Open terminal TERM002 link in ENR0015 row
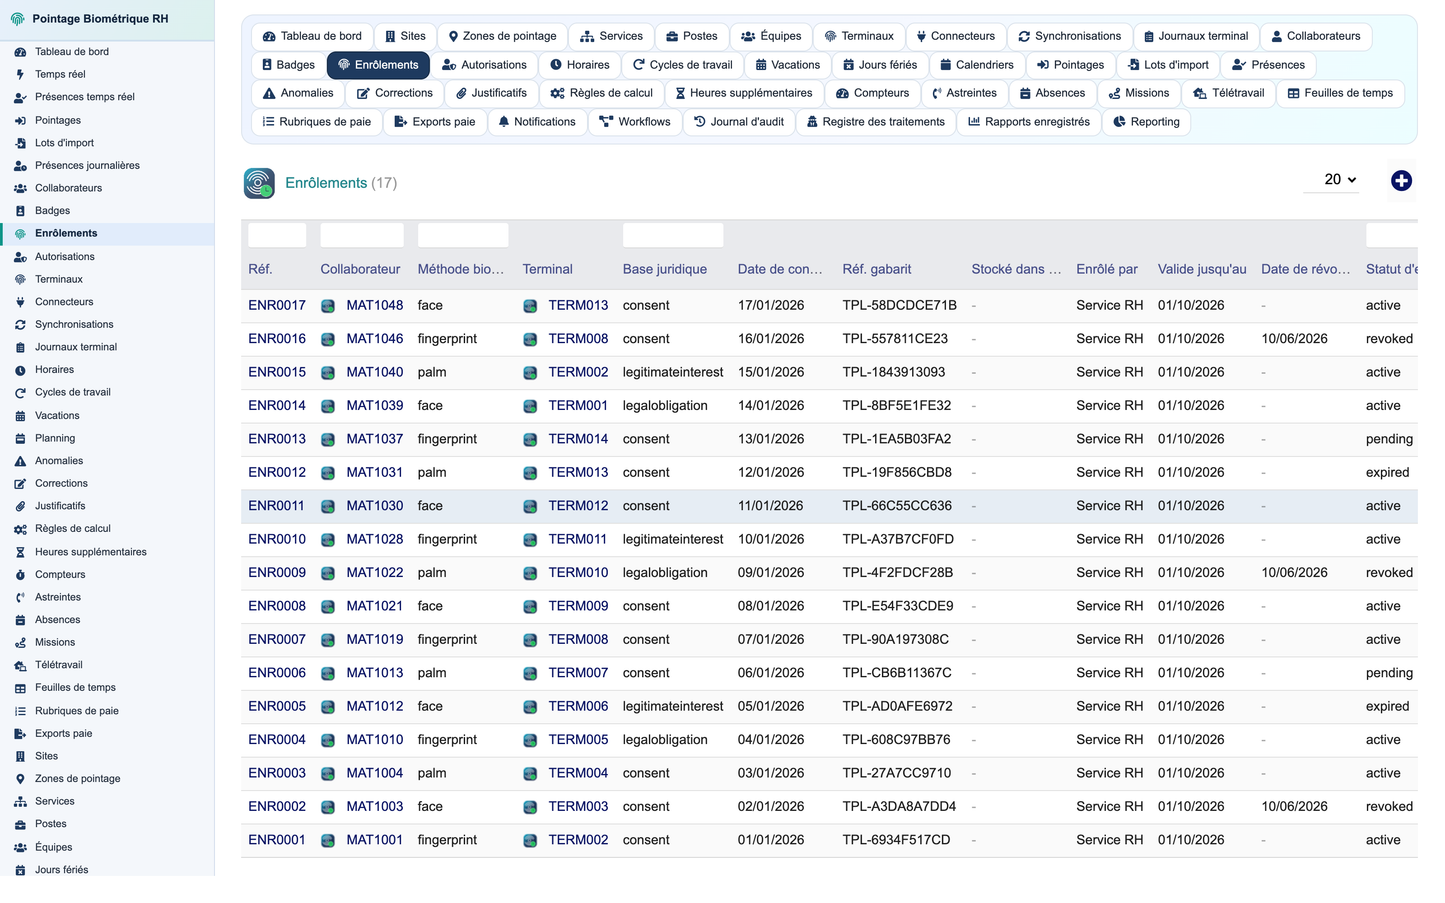This screenshot has width=1445, height=903. (578, 372)
